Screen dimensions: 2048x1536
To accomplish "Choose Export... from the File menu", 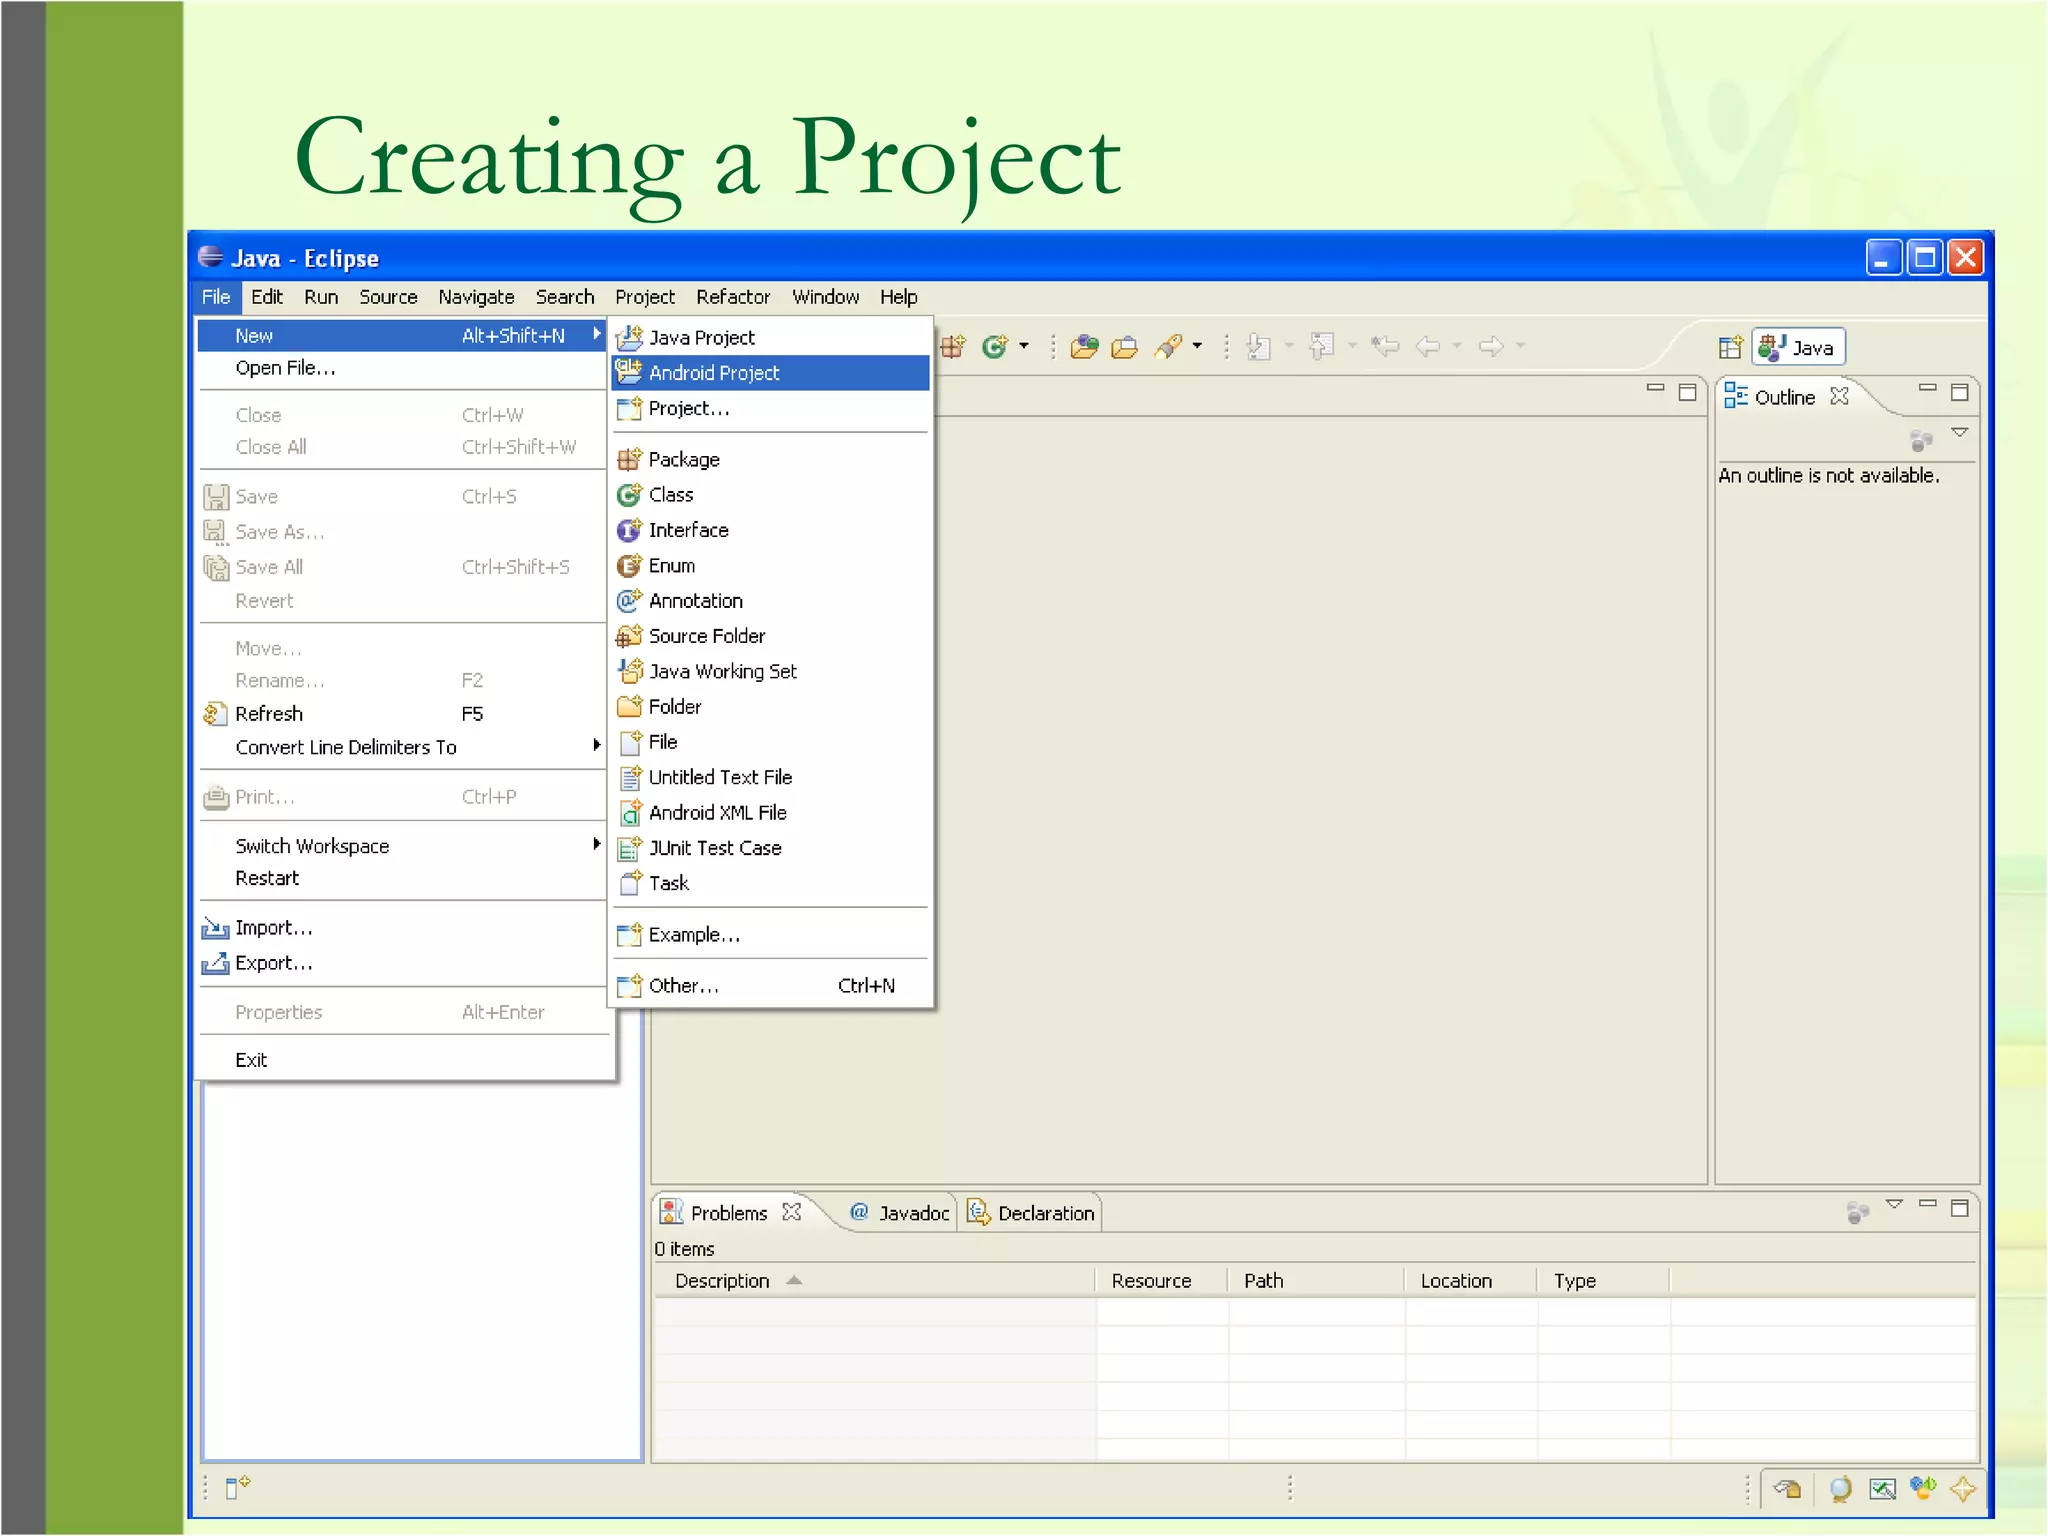I will [402, 963].
